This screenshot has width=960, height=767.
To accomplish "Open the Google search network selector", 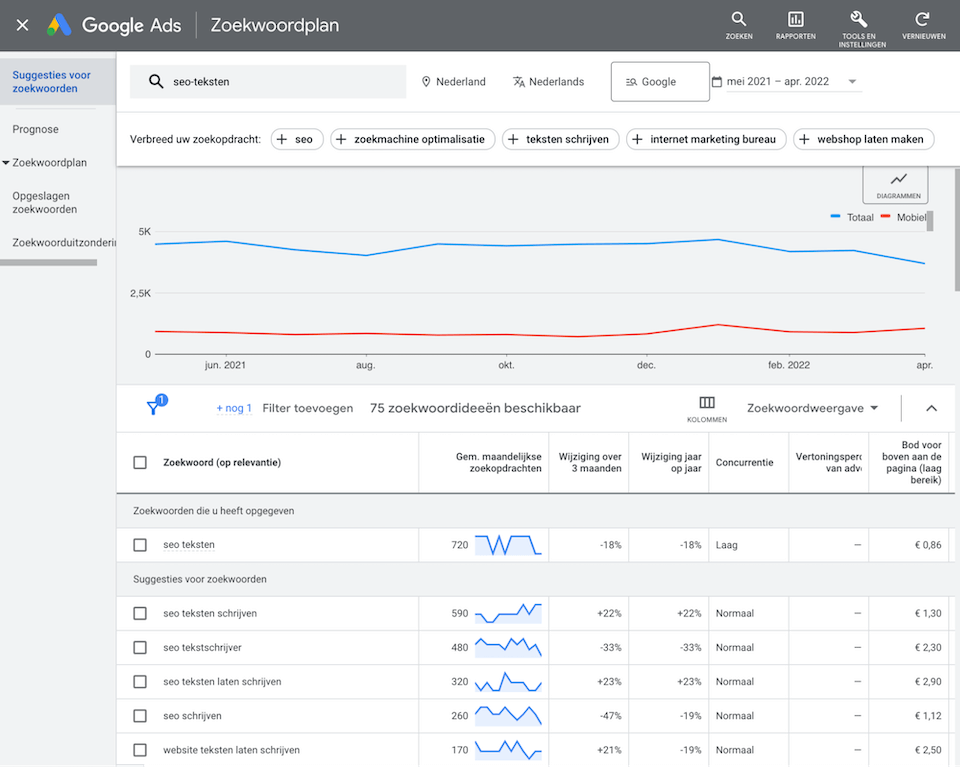I will pyautogui.click(x=660, y=81).
